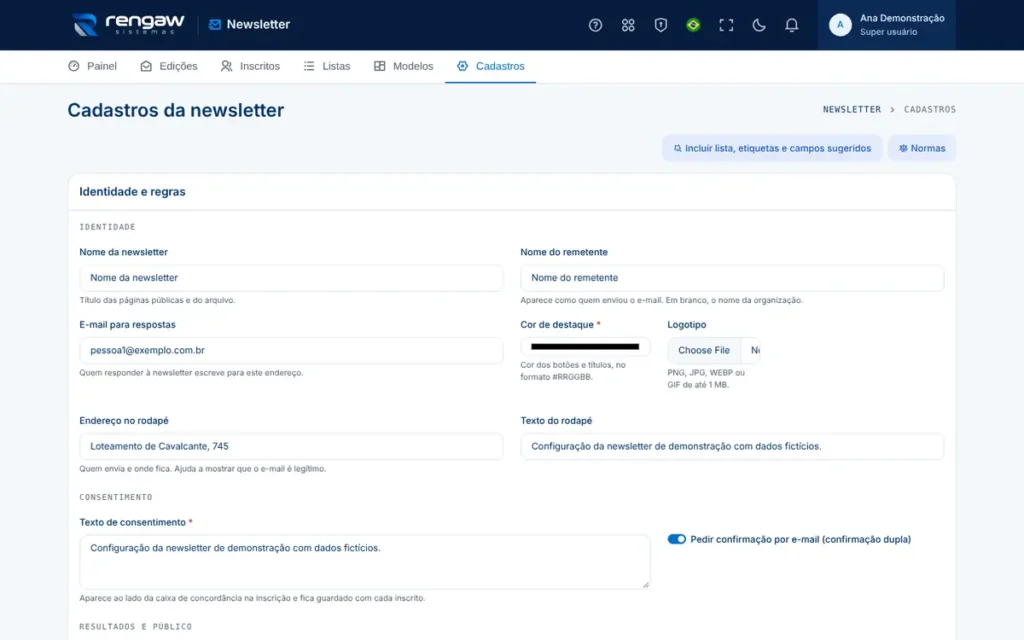
Task: Toggle Pedir confirmação por e-mail switch
Action: [677, 539]
